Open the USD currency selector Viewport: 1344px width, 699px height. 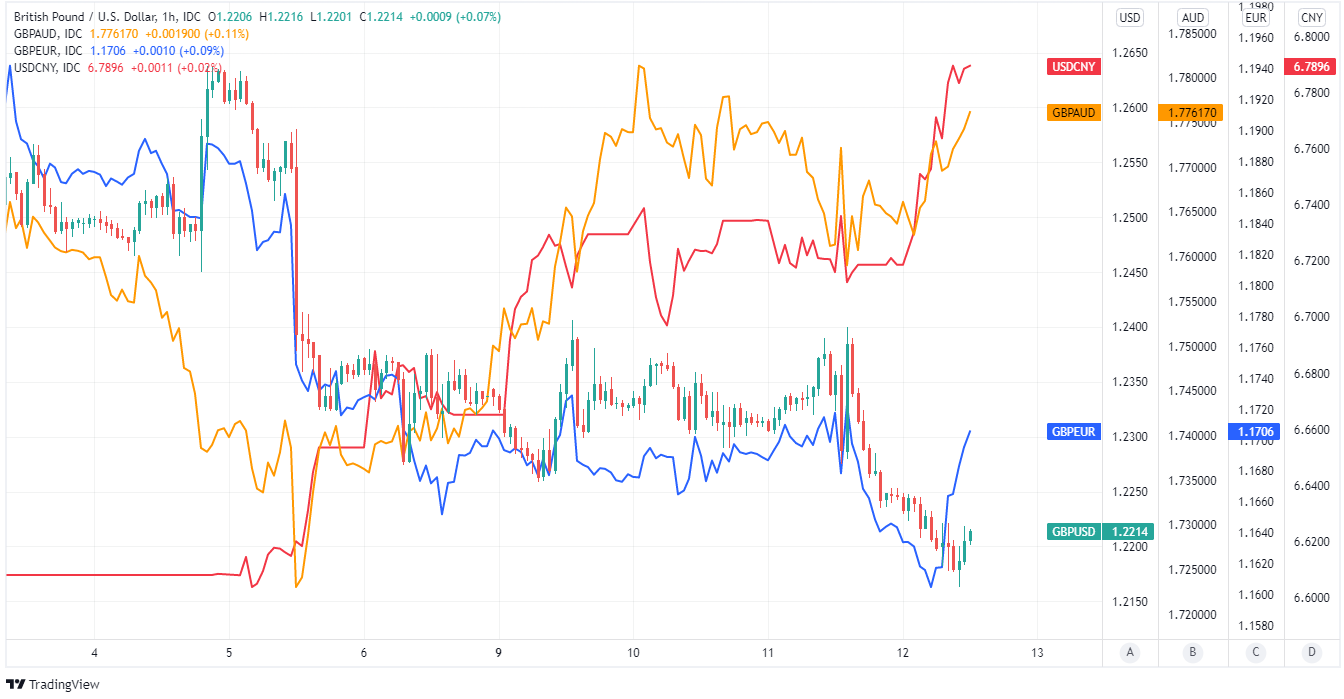1130,17
